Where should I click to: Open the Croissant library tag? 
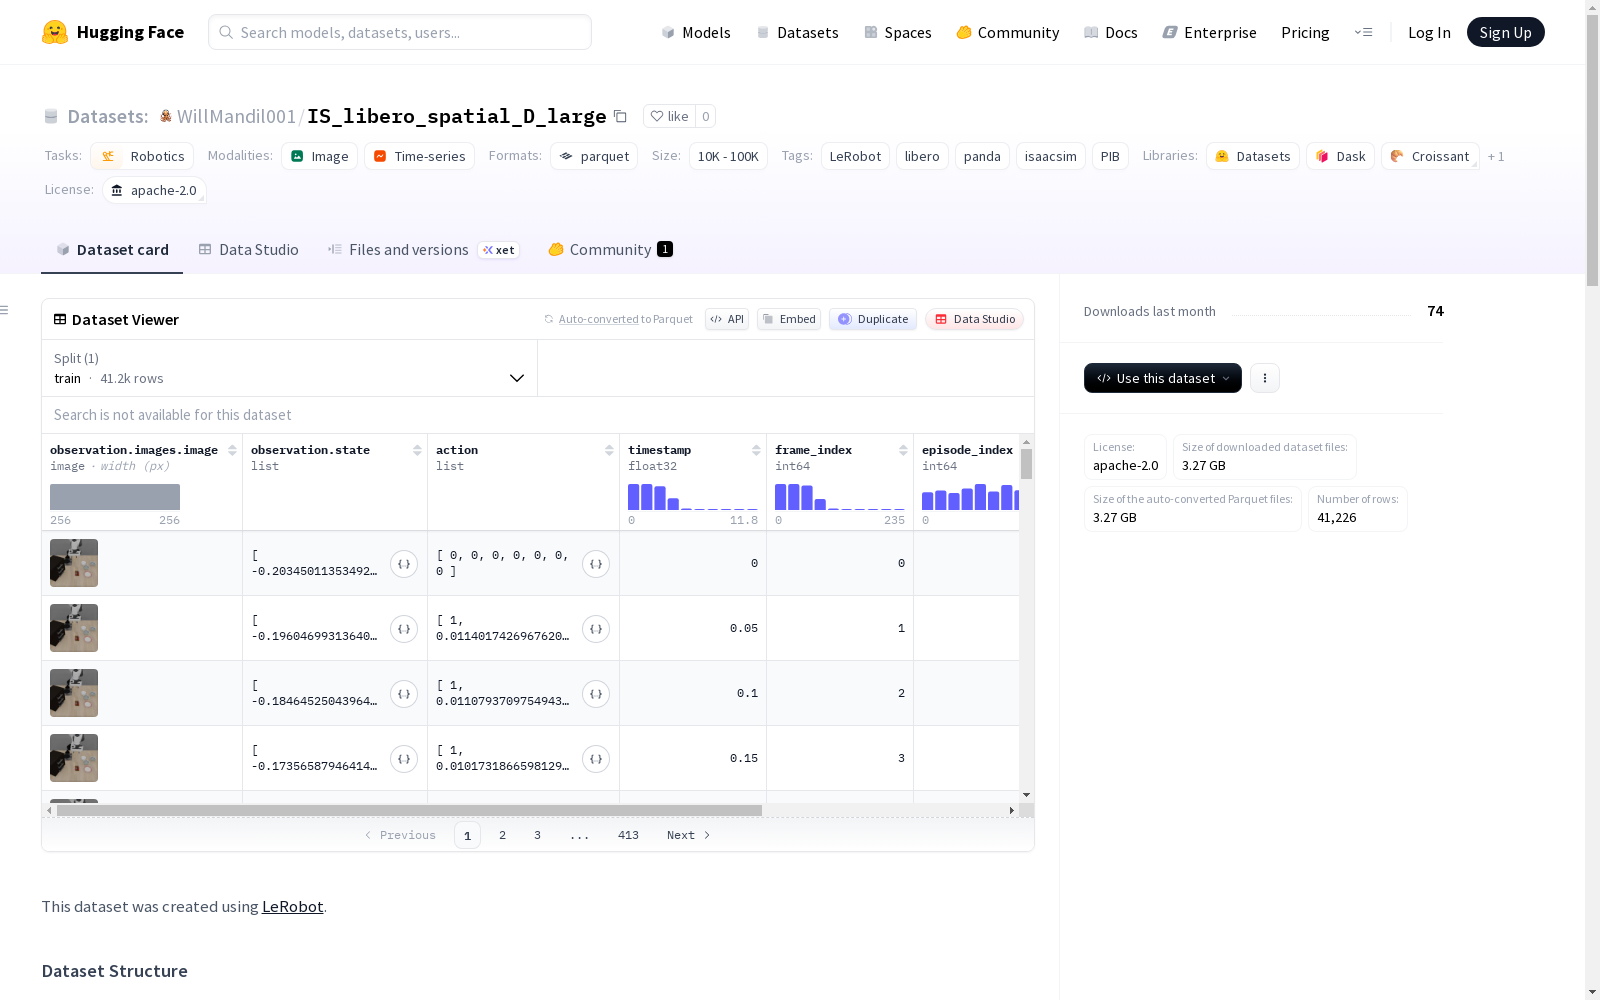(x=1430, y=156)
